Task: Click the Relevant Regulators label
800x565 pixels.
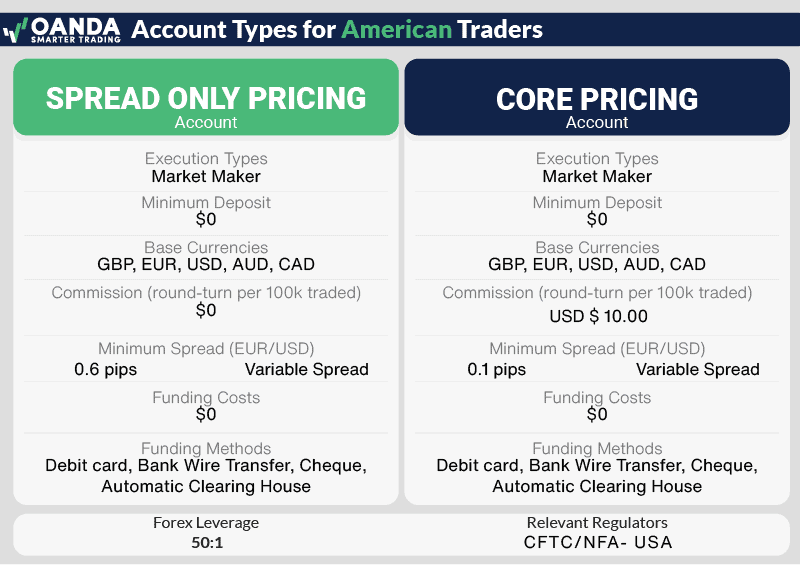Action: click(x=597, y=522)
